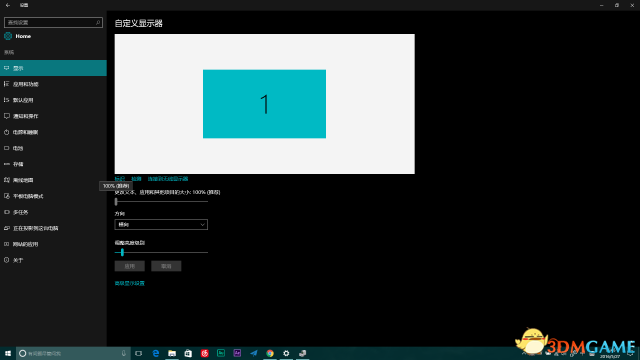The height and width of the screenshot is (360, 640).
Task: Click the brightness level slider handle
Action: point(122,253)
